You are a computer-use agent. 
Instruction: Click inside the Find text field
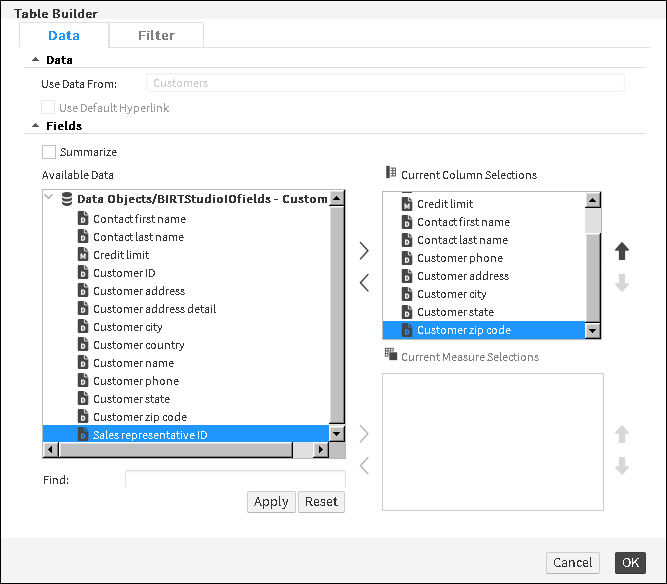coord(235,480)
